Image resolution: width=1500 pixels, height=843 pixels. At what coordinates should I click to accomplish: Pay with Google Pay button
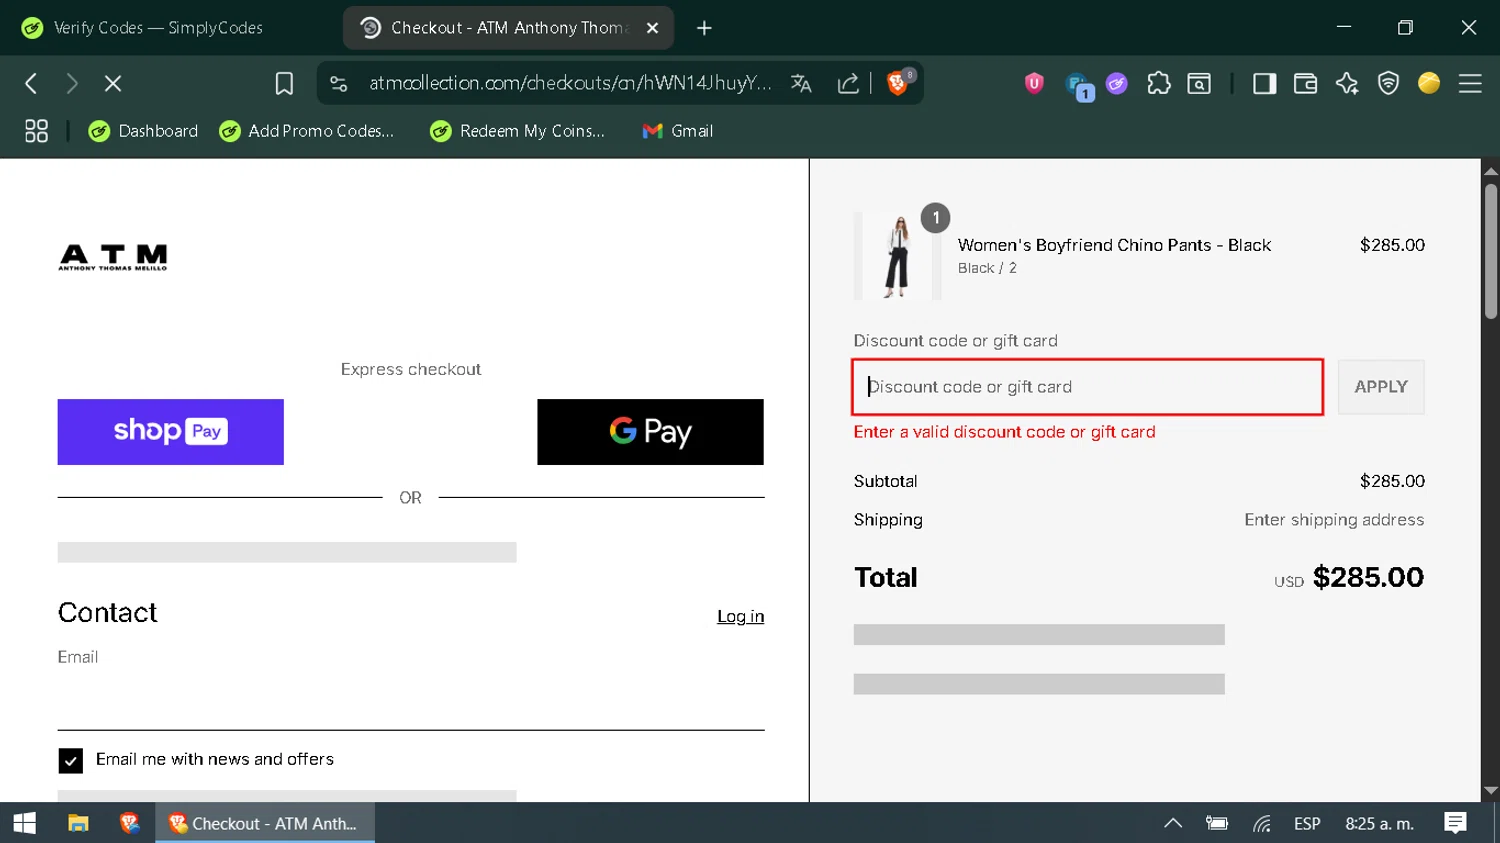(x=650, y=432)
